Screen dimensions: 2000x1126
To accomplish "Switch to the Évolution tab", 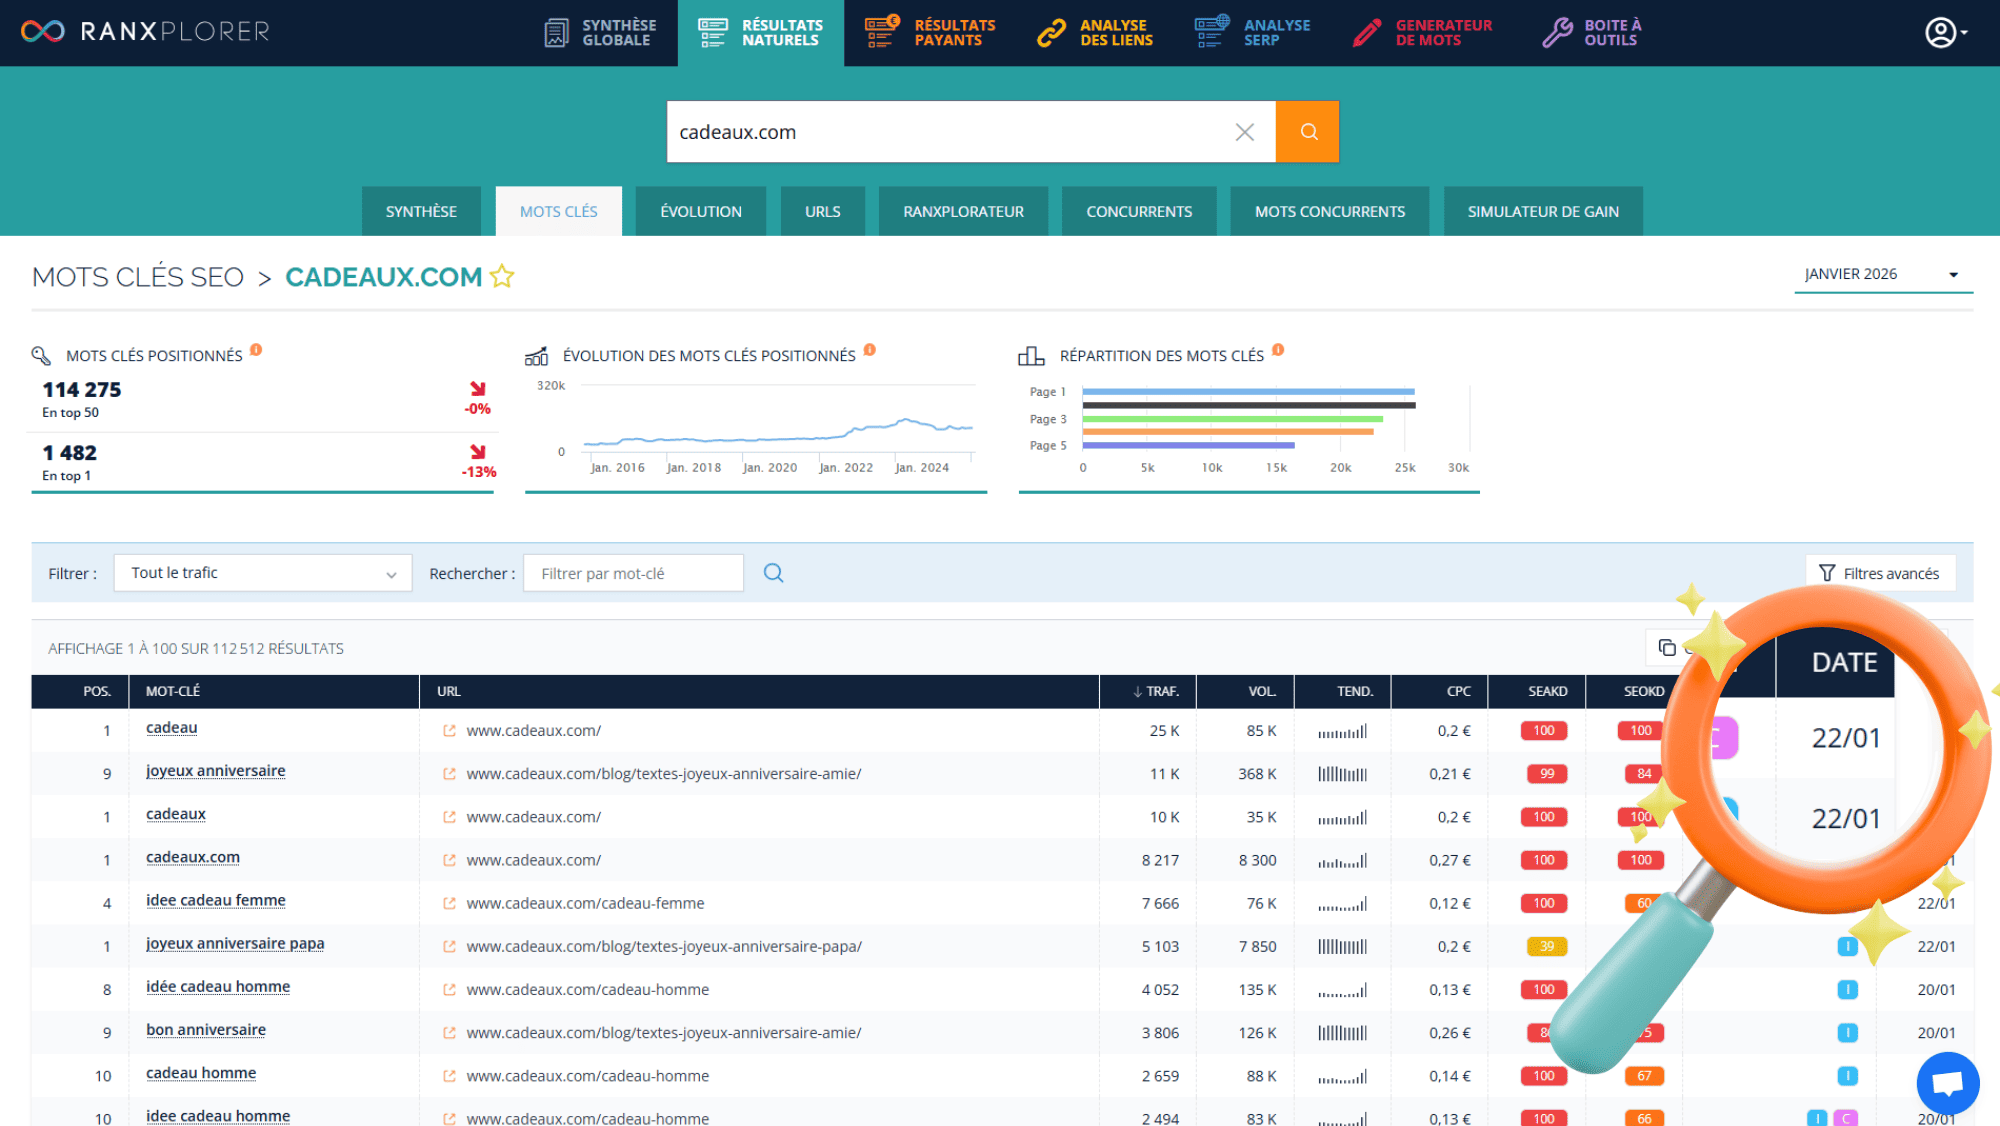I will [x=700, y=211].
